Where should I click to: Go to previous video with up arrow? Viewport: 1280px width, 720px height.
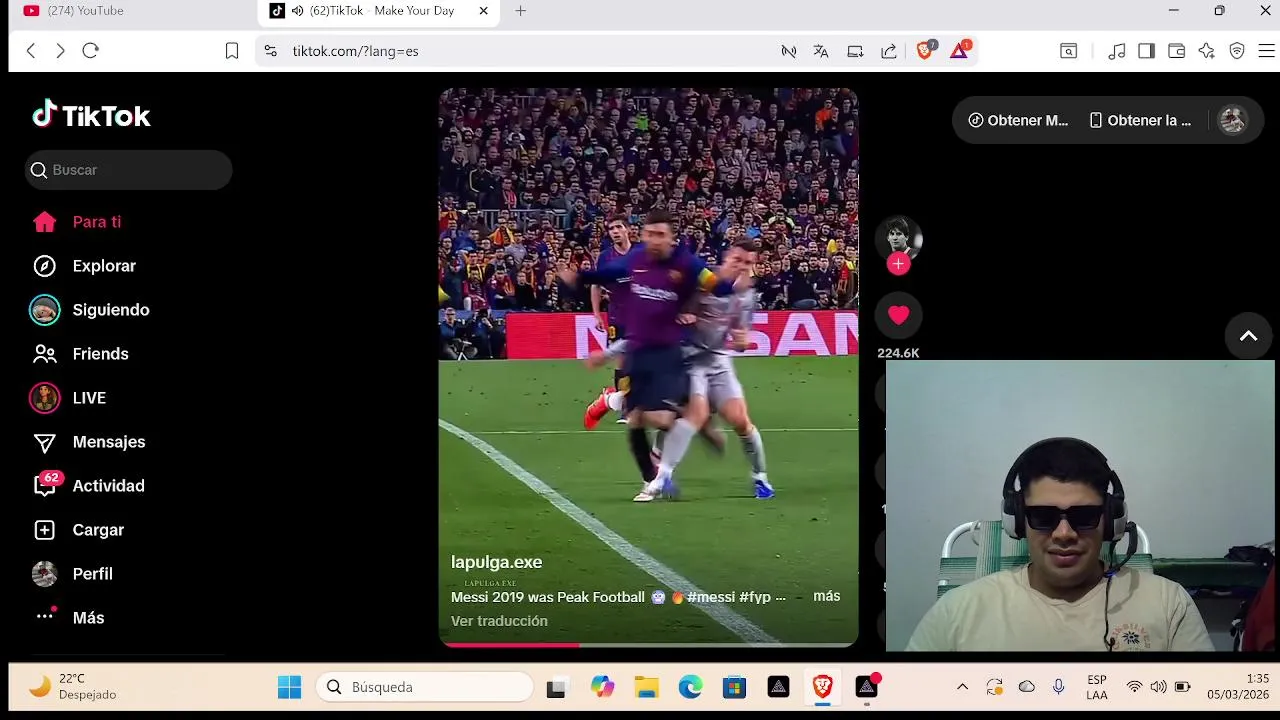pos(1248,336)
